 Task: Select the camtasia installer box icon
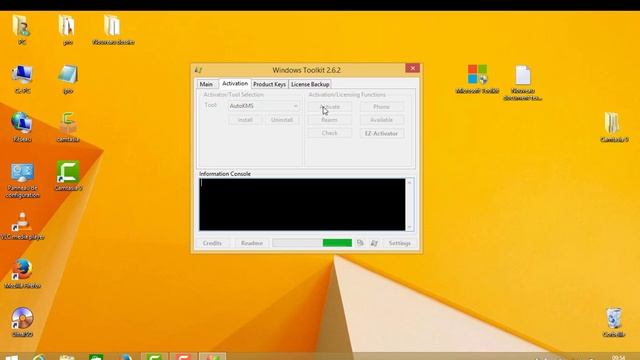click(68, 127)
